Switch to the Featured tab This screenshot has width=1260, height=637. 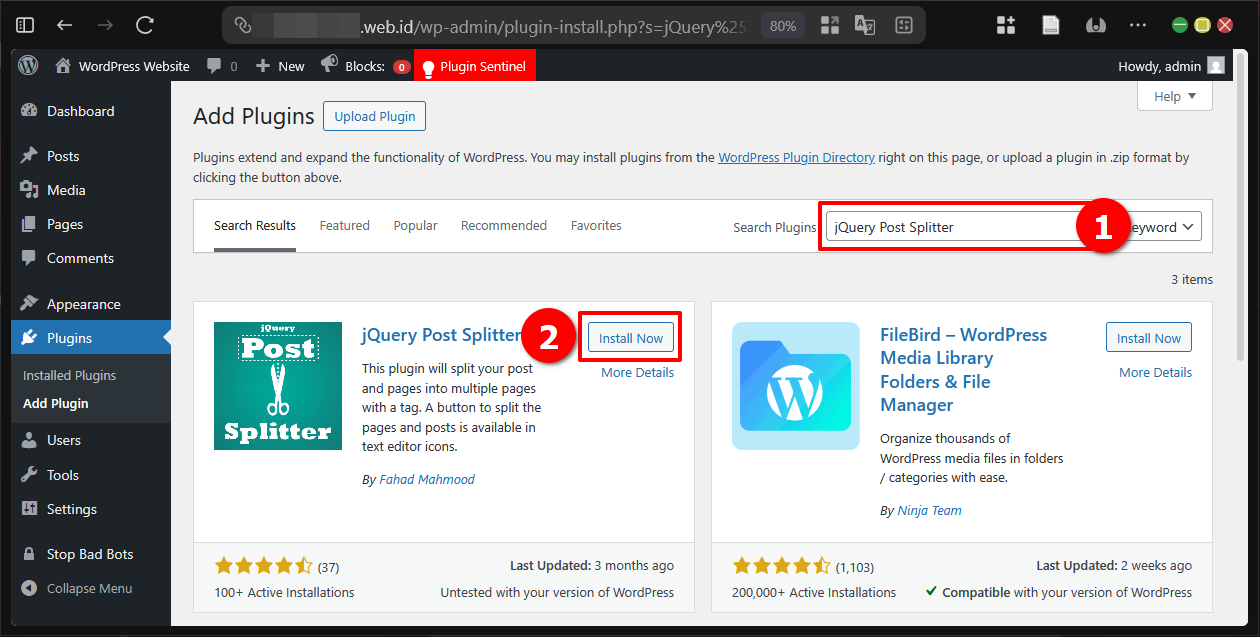[x=344, y=226]
